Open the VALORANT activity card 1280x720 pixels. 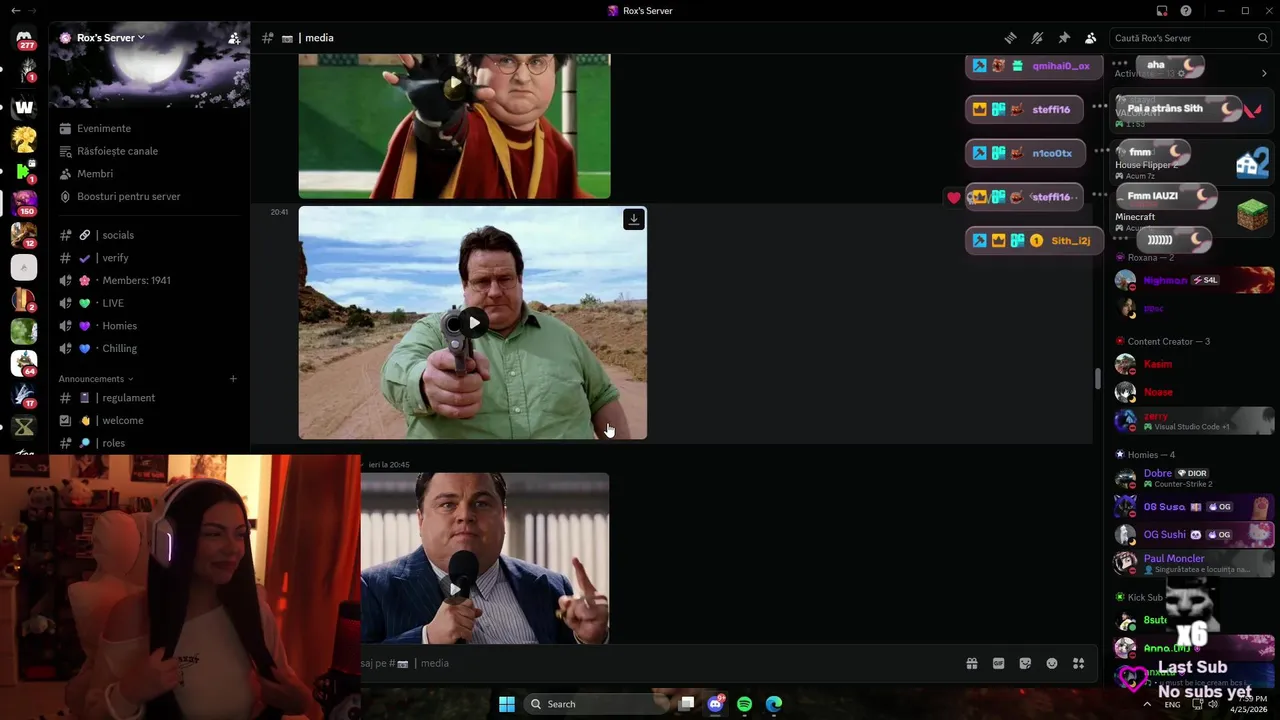1193,113
